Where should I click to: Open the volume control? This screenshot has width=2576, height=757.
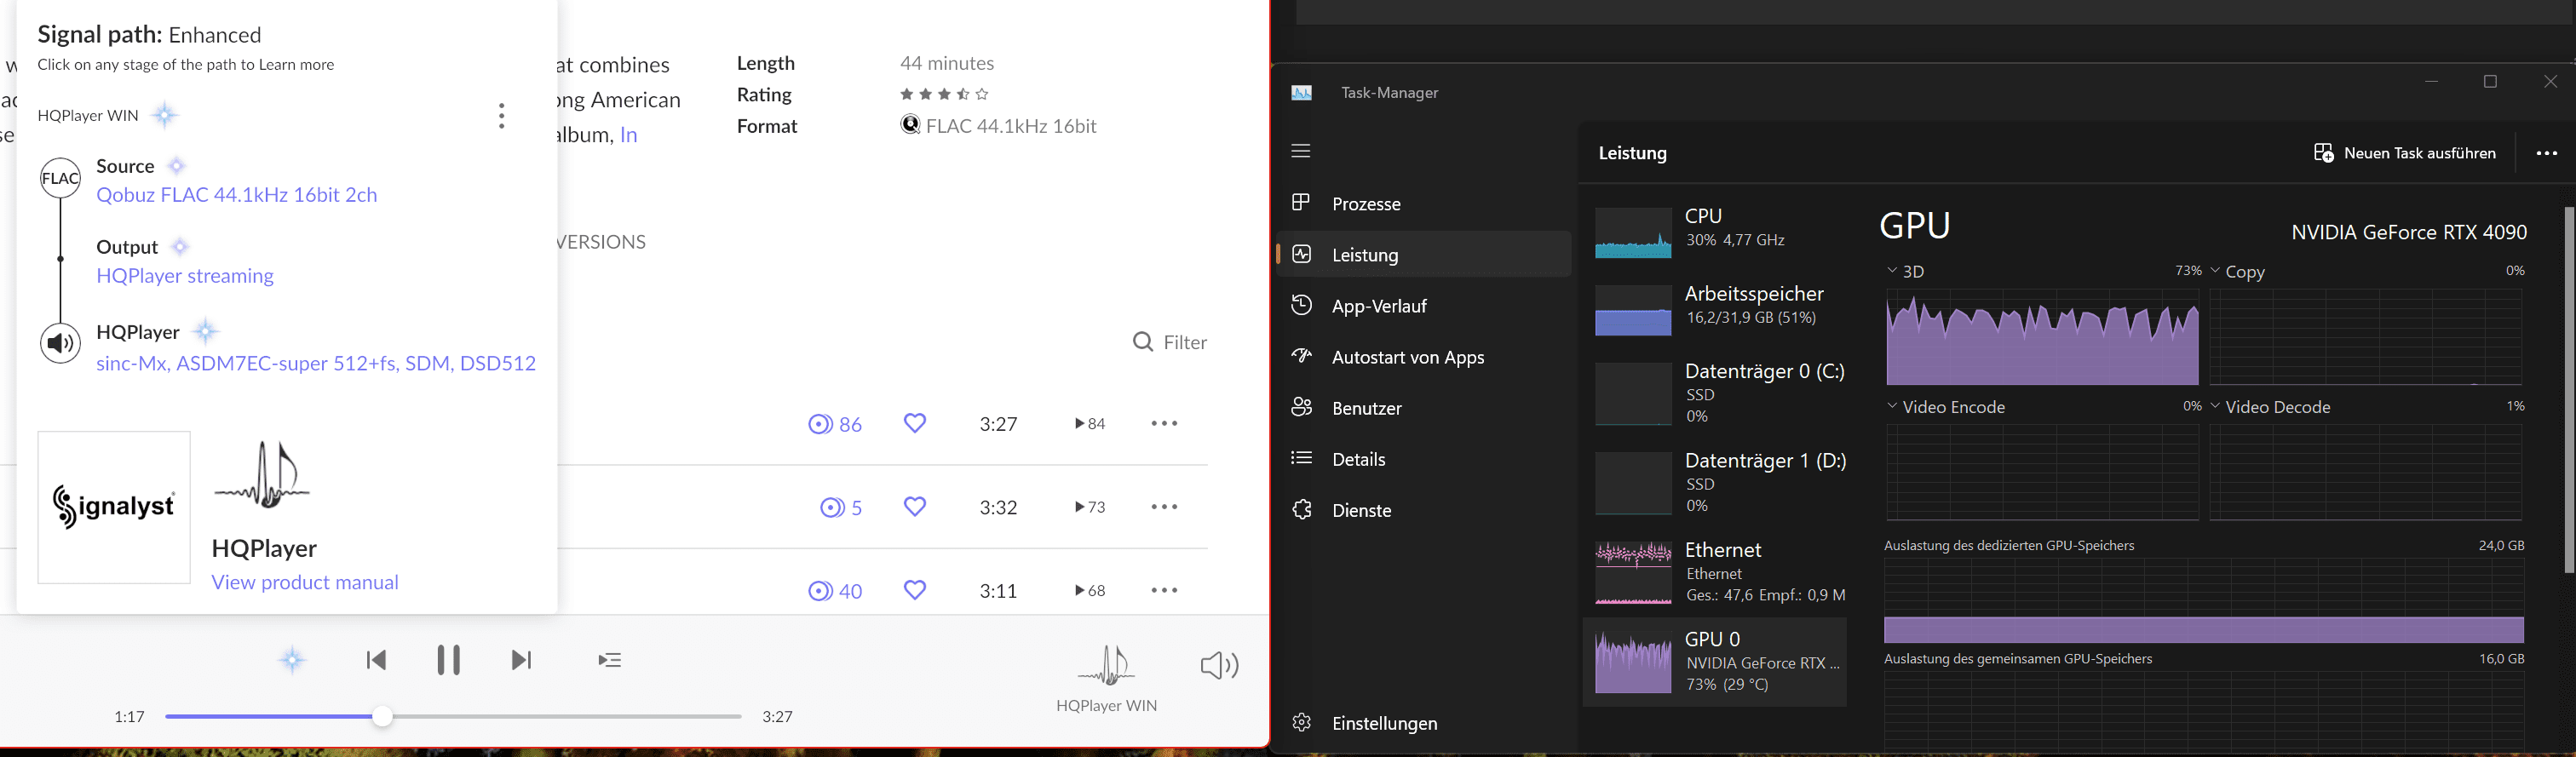coord(1219,665)
